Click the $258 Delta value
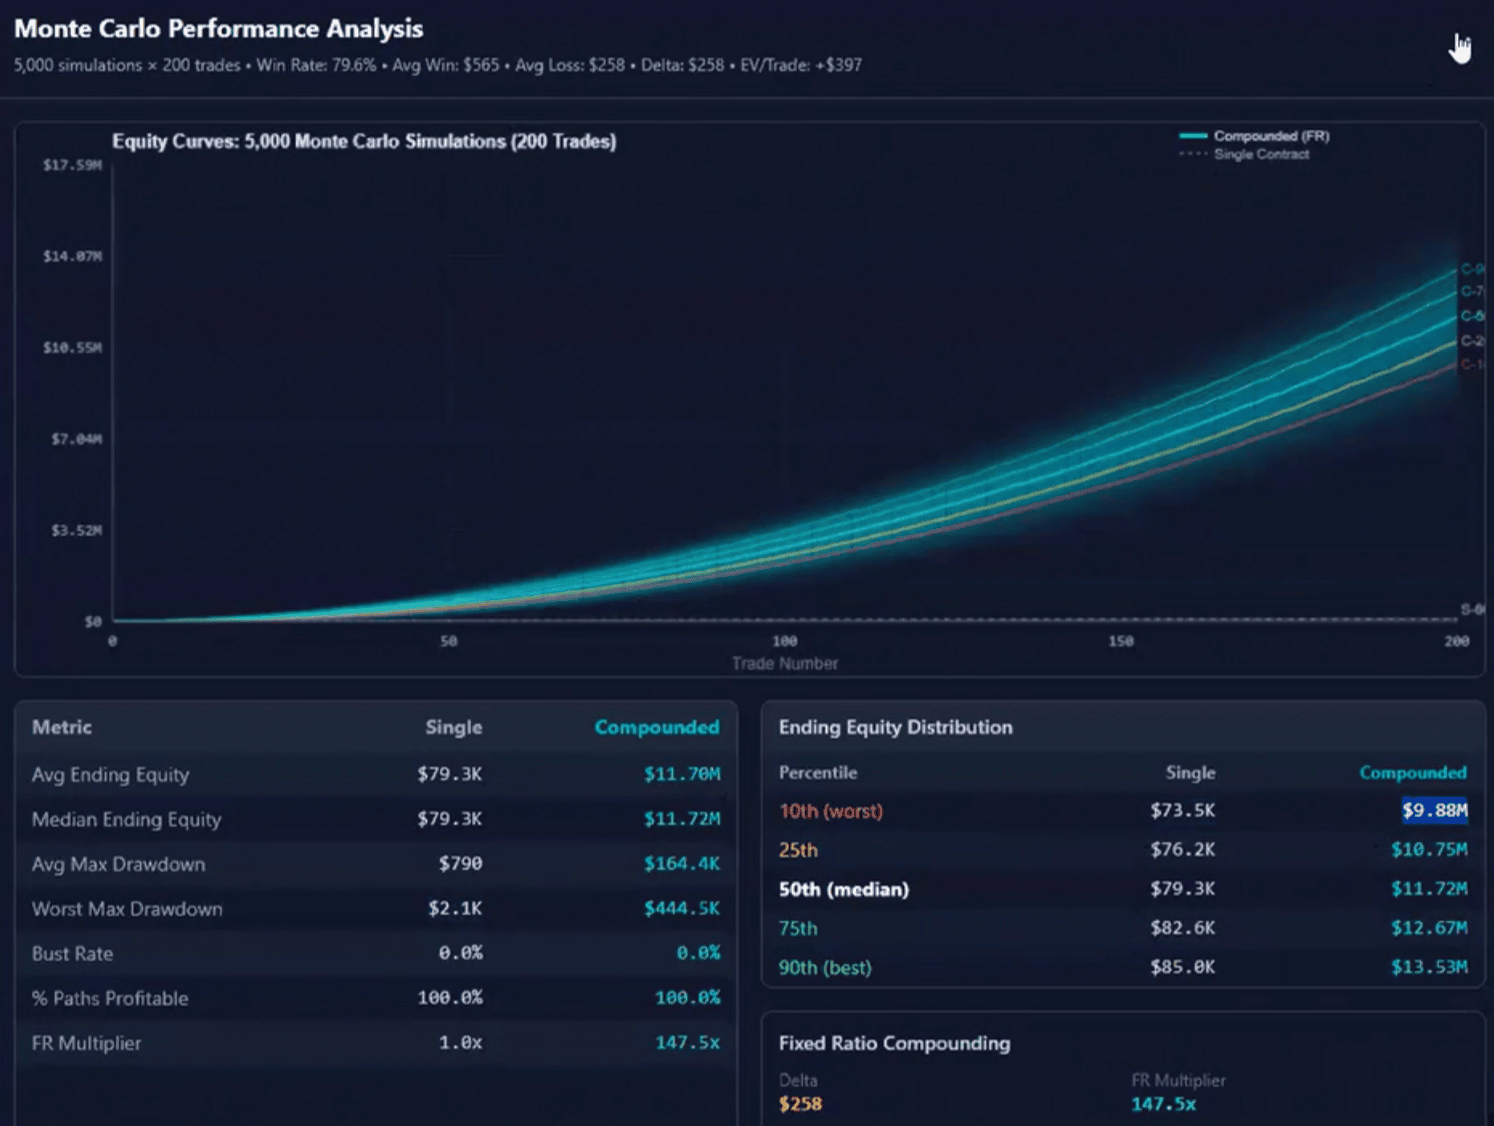The image size is (1494, 1126). (800, 1104)
